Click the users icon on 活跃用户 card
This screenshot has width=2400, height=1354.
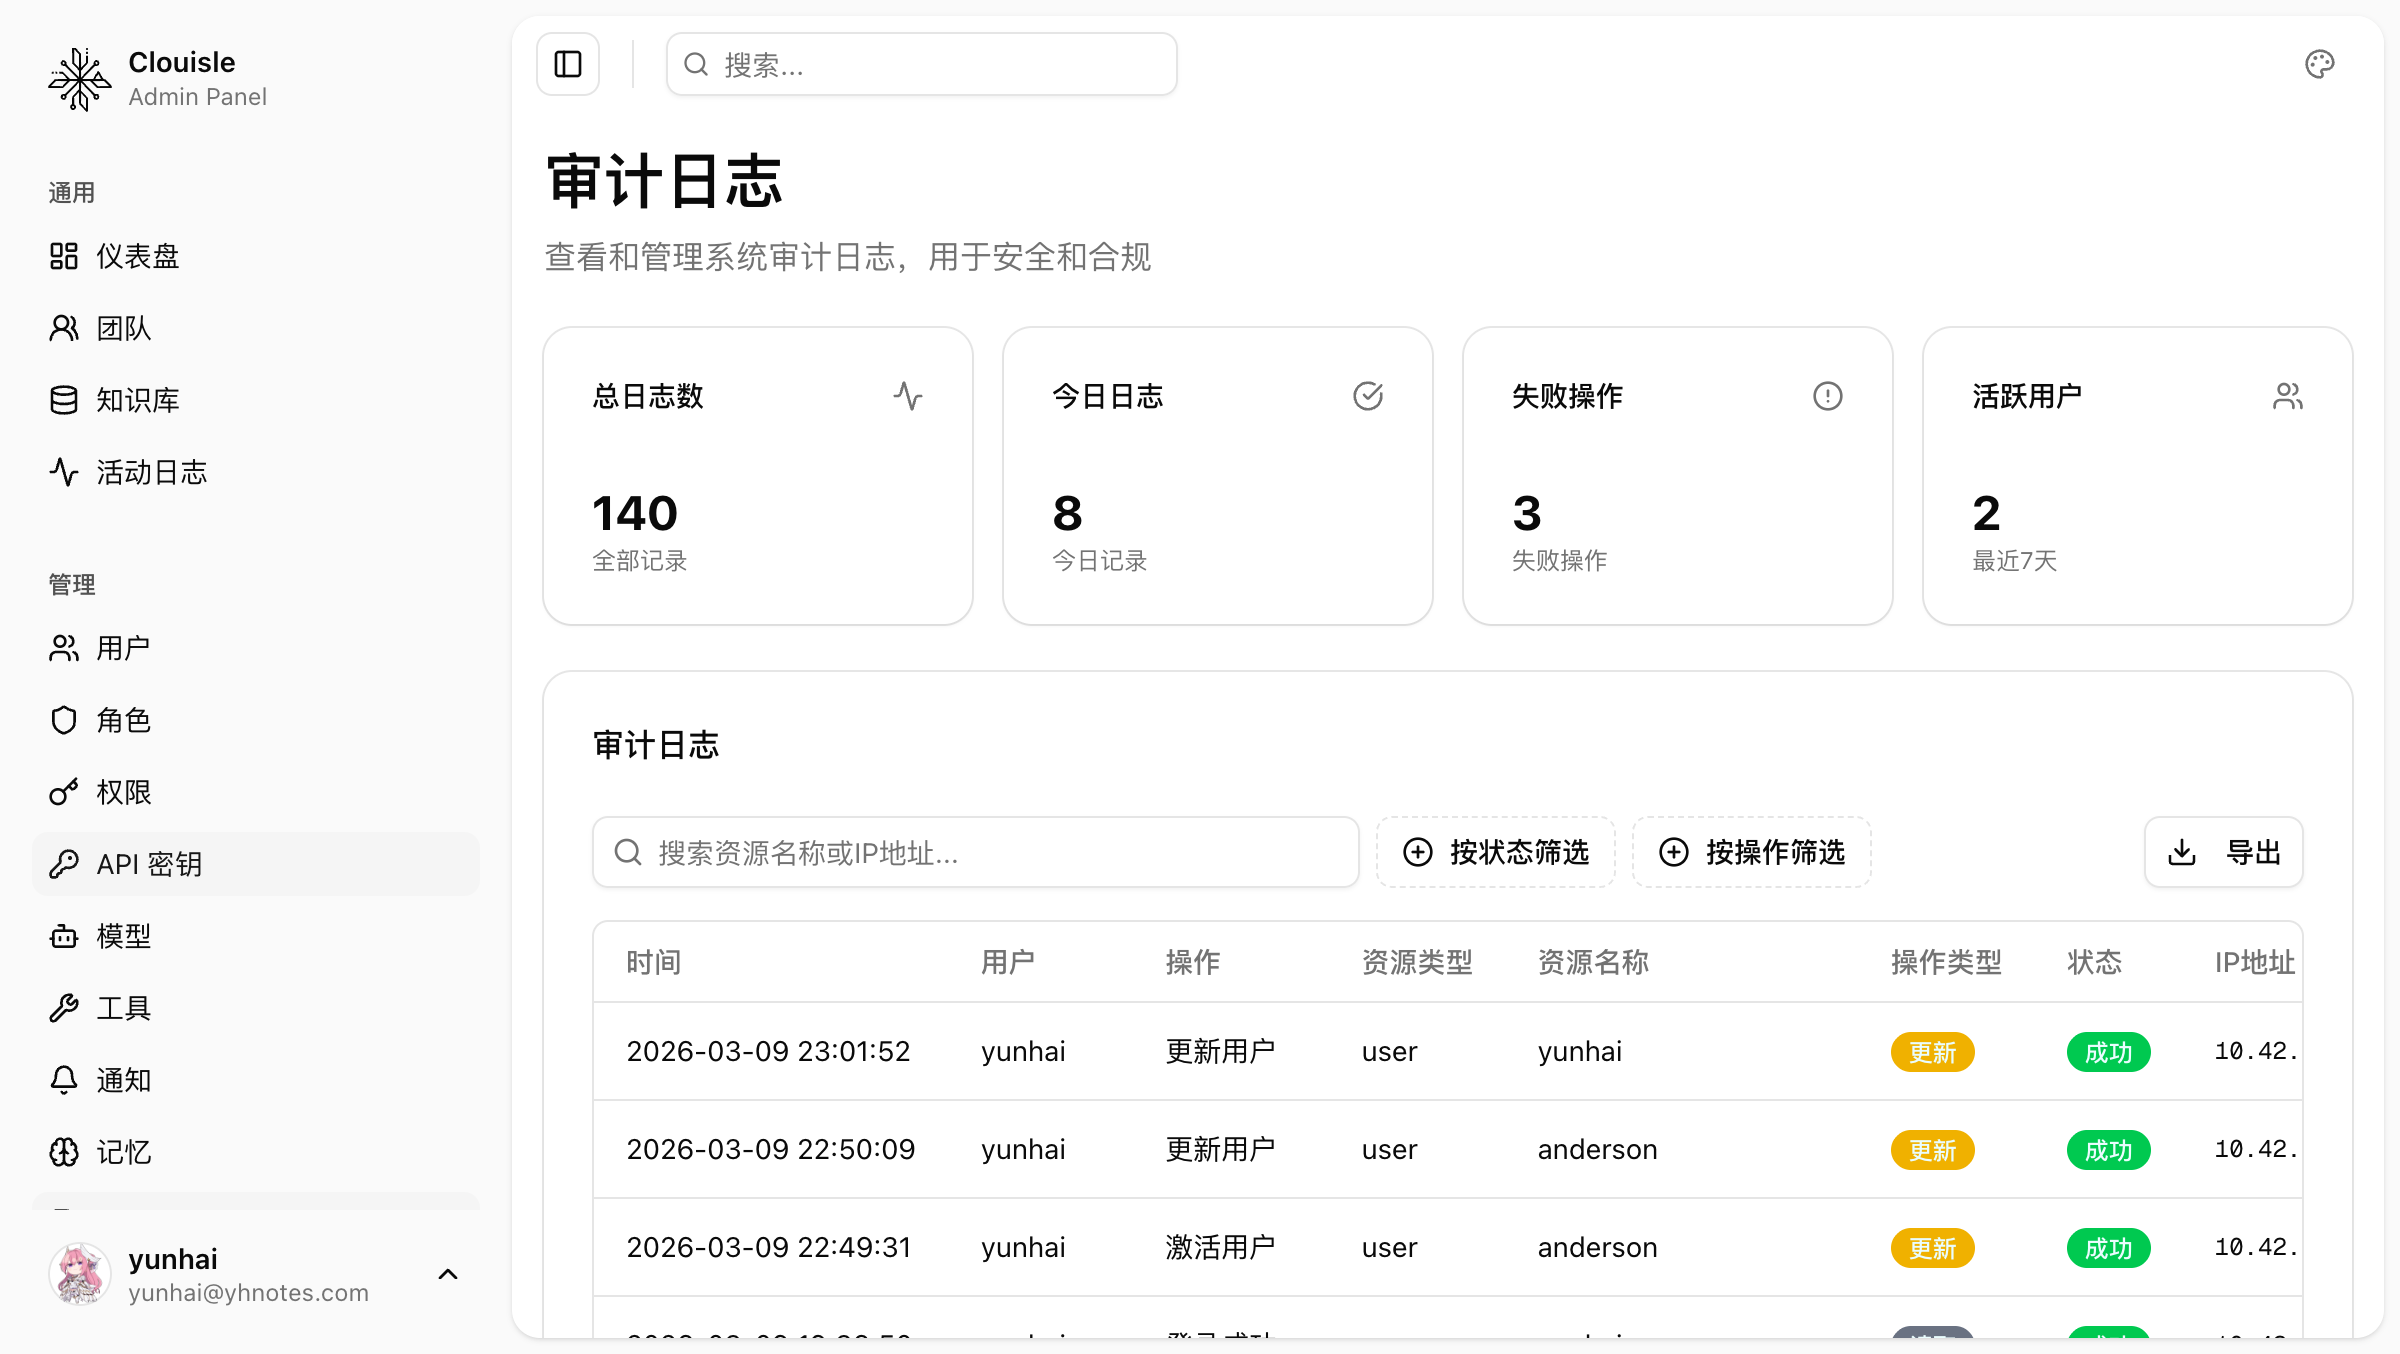[2287, 396]
